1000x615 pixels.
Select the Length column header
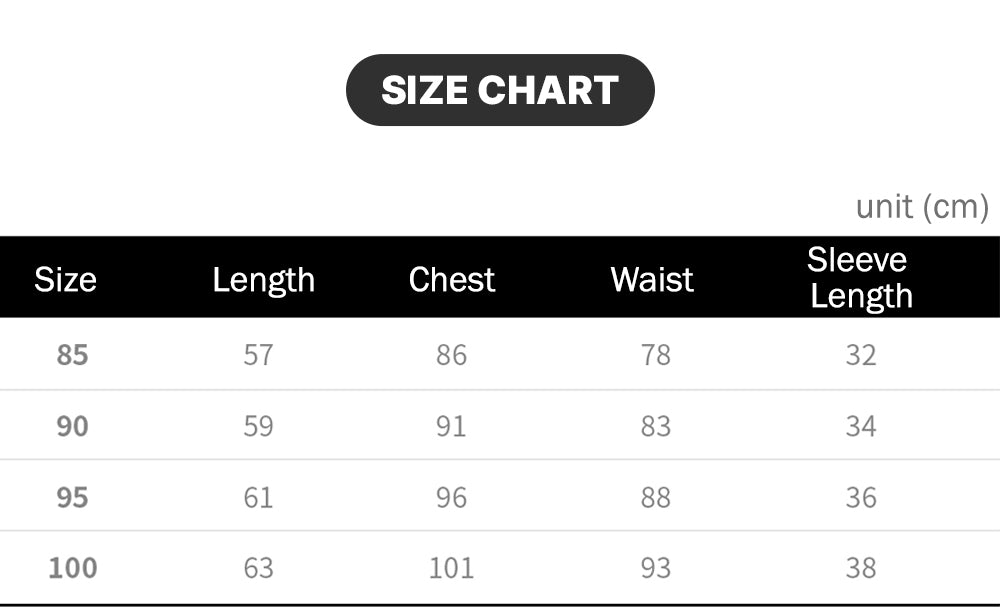263,280
